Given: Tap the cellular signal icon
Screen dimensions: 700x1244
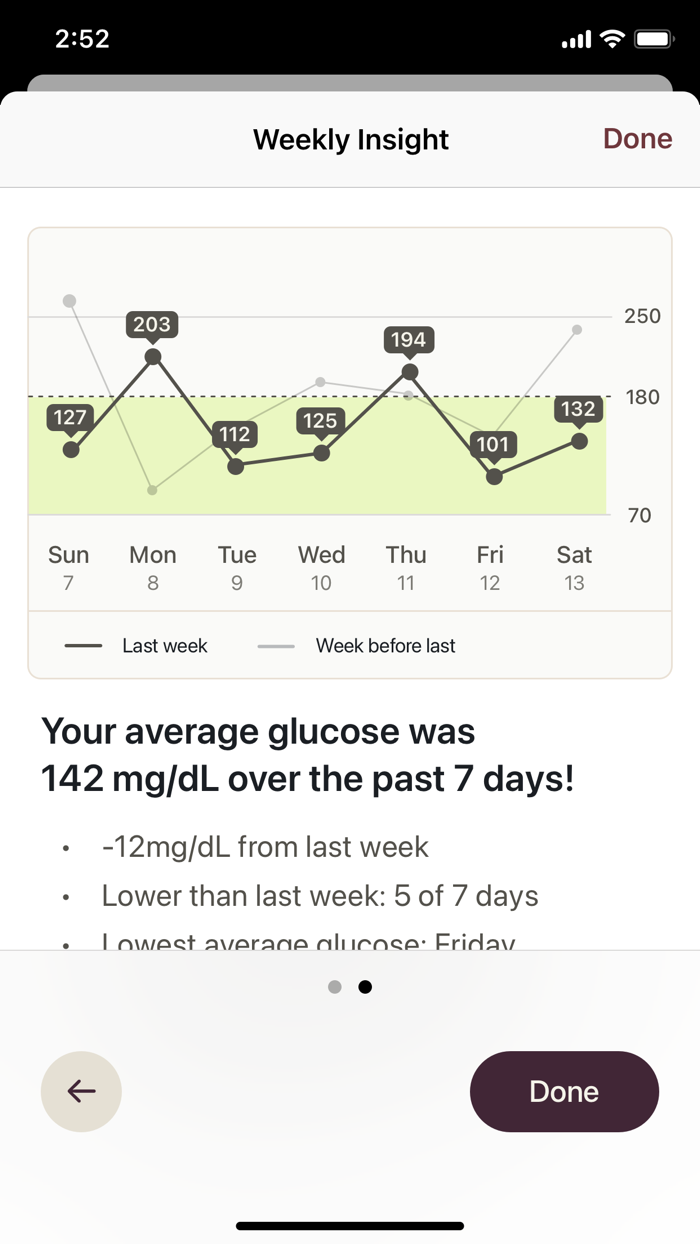Looking at the screenshot, I should point(577,39).
